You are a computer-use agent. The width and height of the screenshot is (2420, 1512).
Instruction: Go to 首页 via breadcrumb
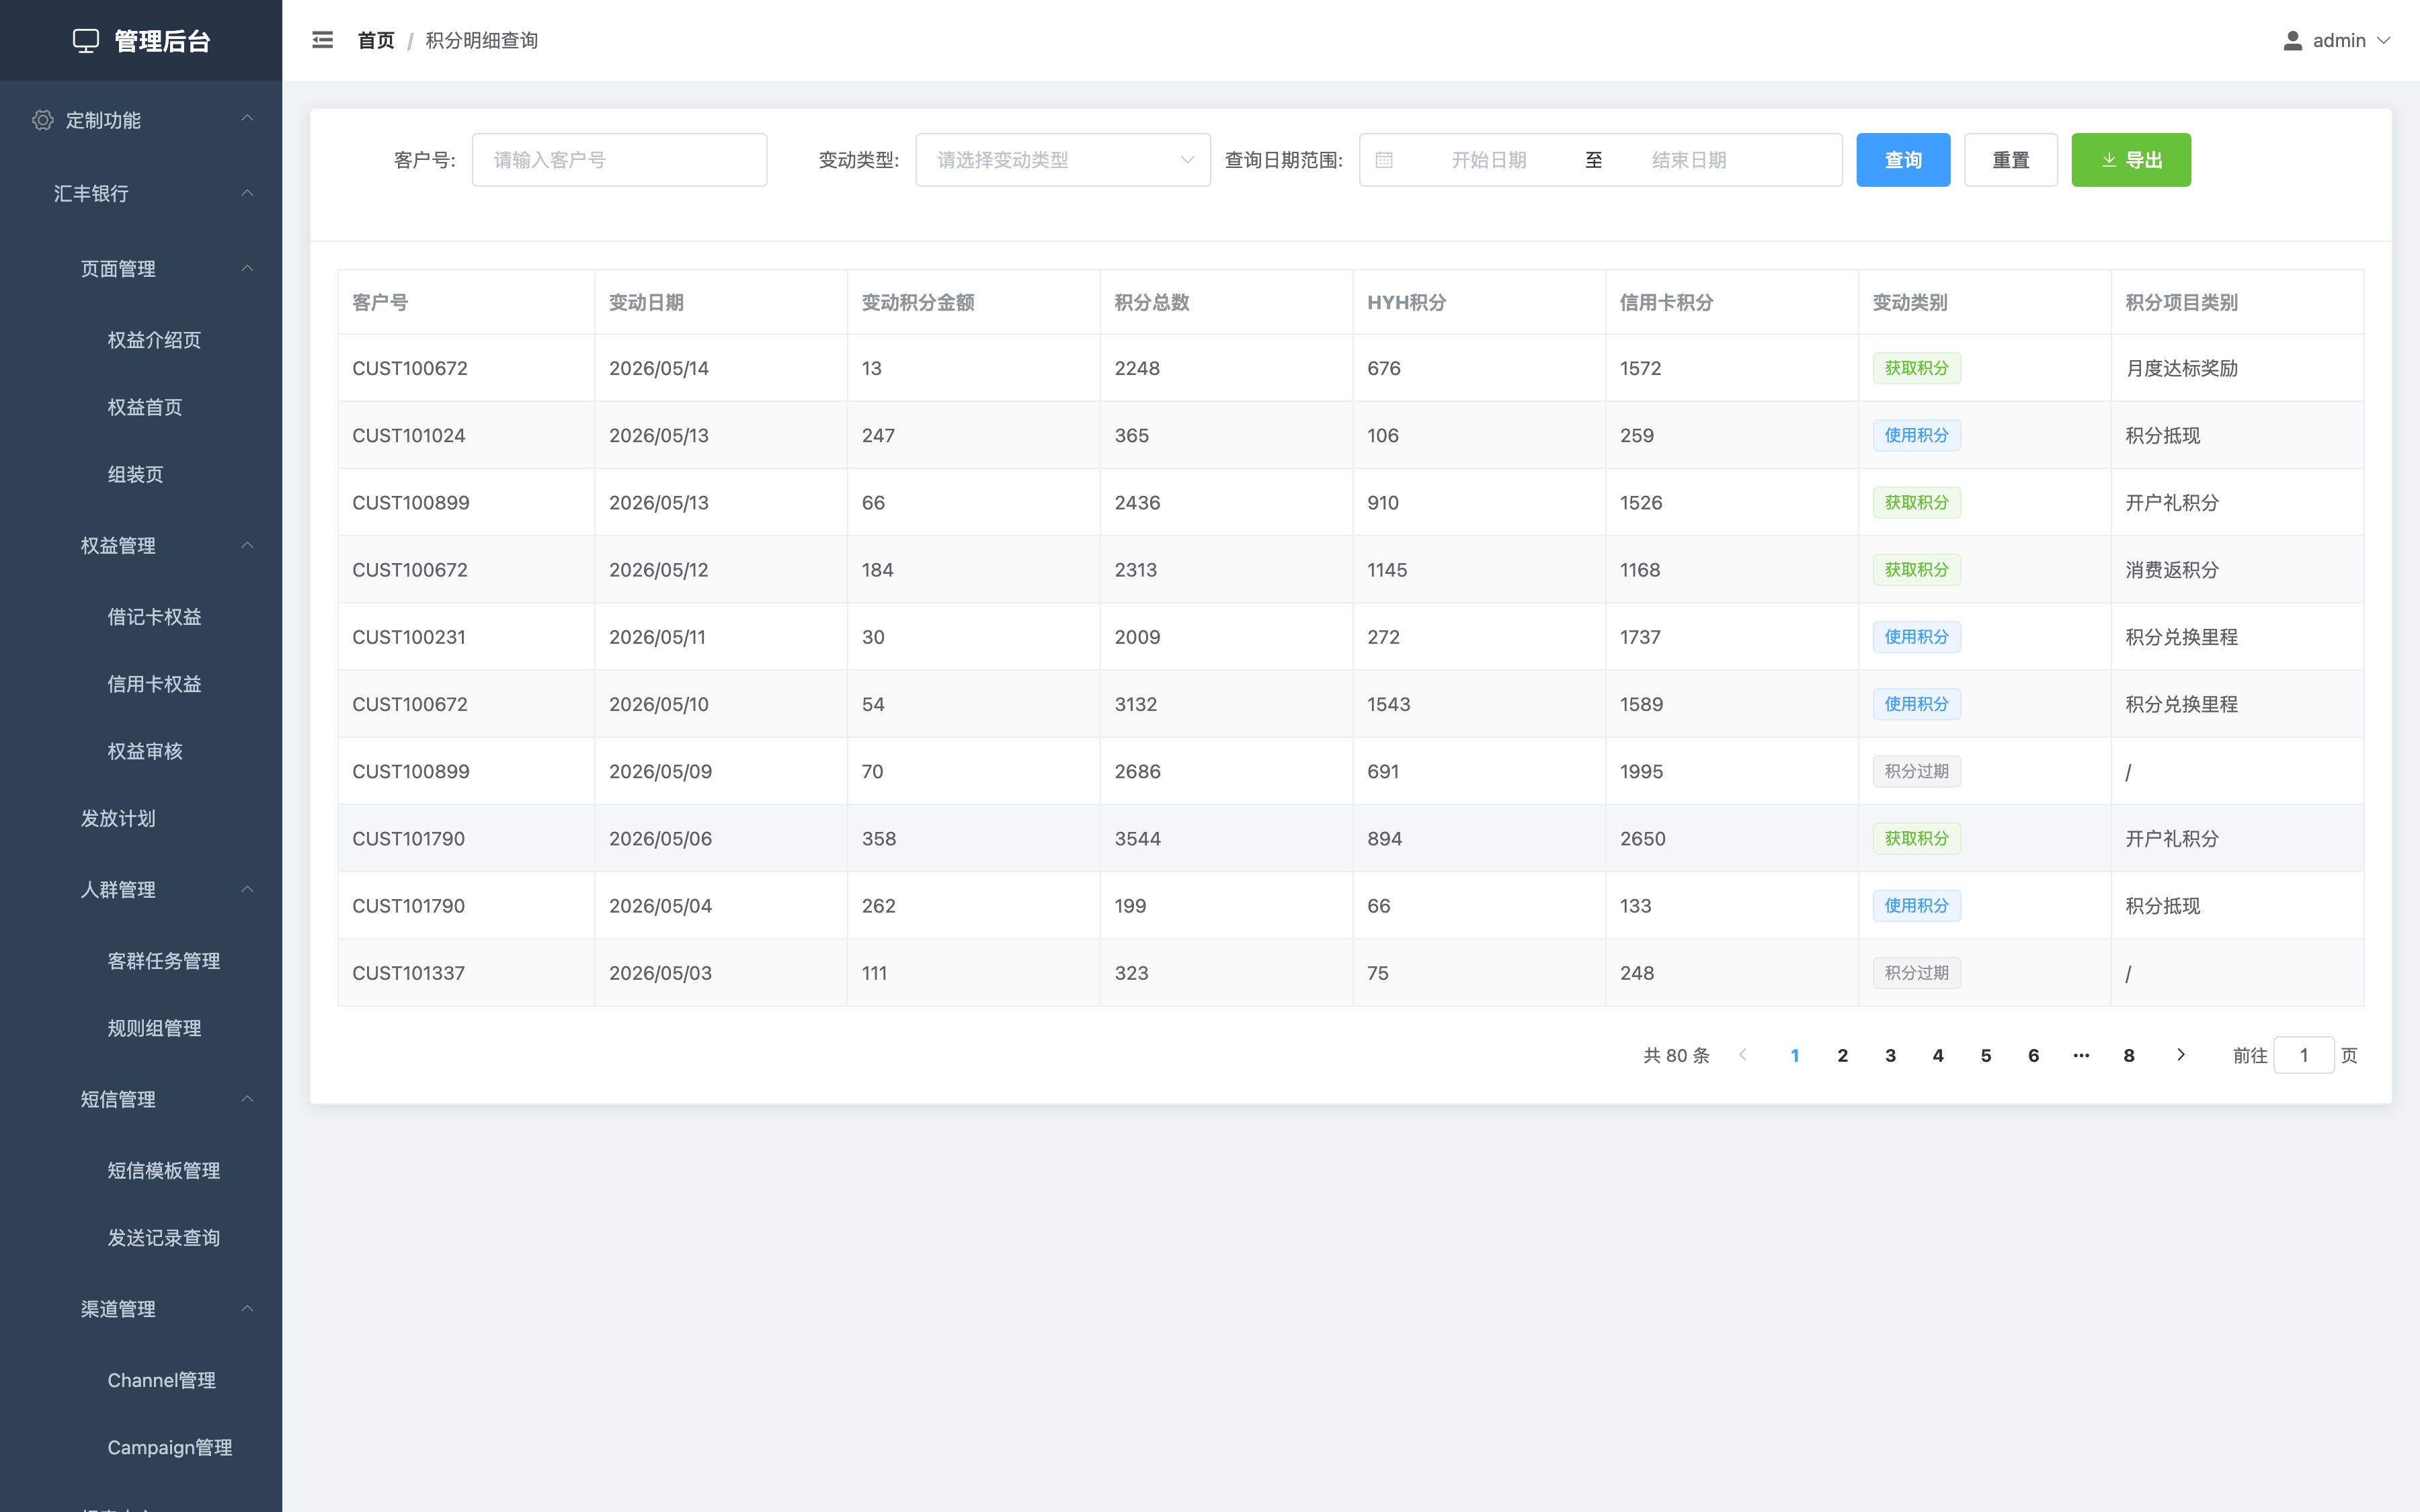click(376, 41)
